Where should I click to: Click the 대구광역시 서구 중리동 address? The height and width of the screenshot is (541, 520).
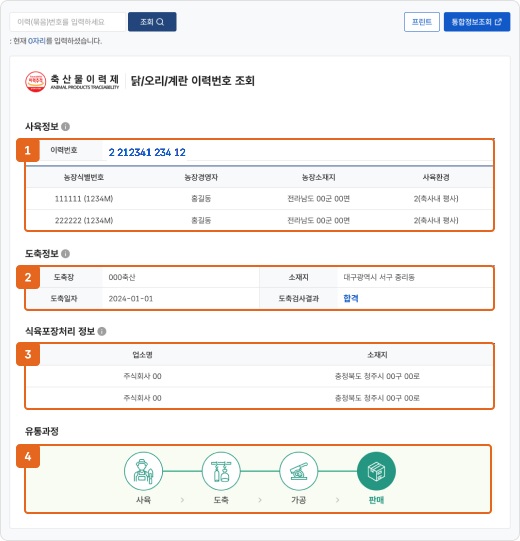coord(379,277)
